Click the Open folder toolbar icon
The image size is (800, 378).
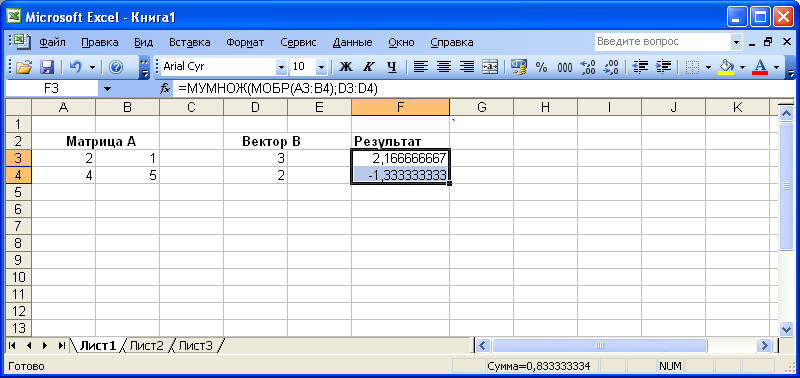pyautogui.click(x=24, y=67)
